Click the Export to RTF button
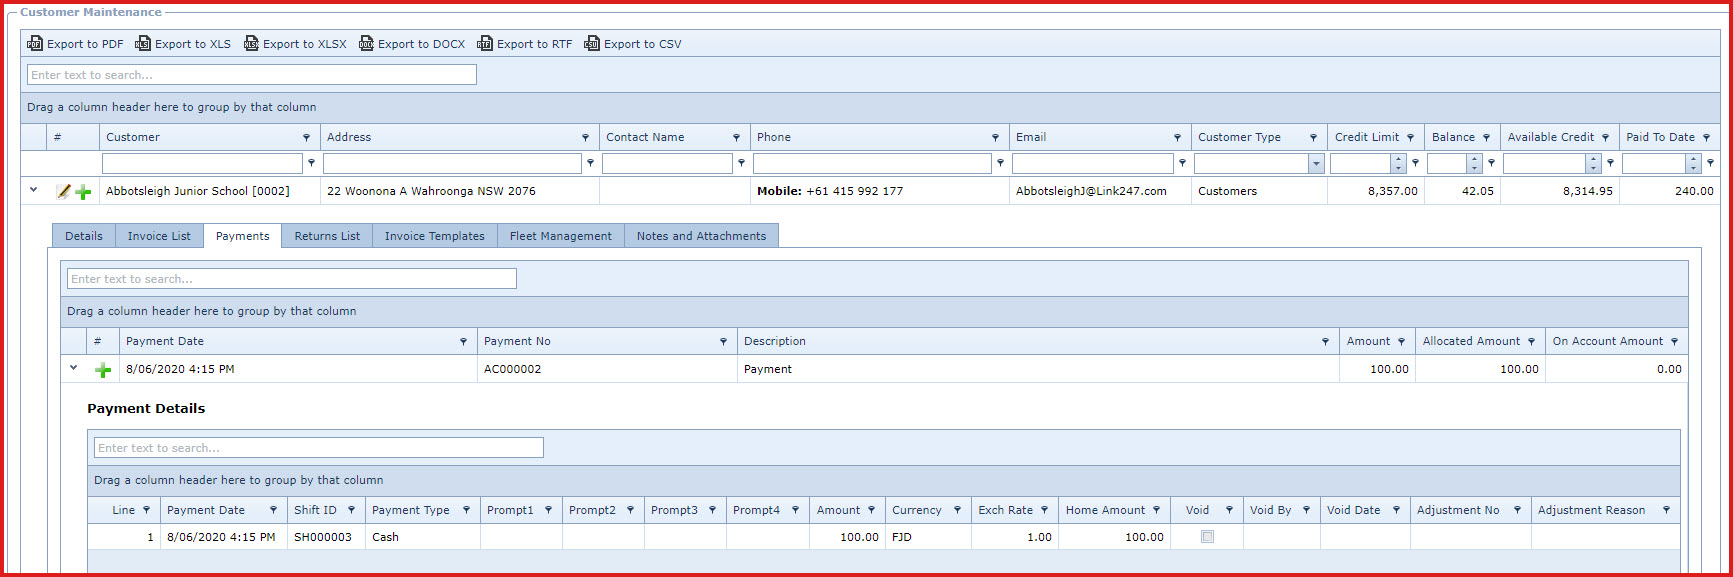1733x577 pixels. 525,44
